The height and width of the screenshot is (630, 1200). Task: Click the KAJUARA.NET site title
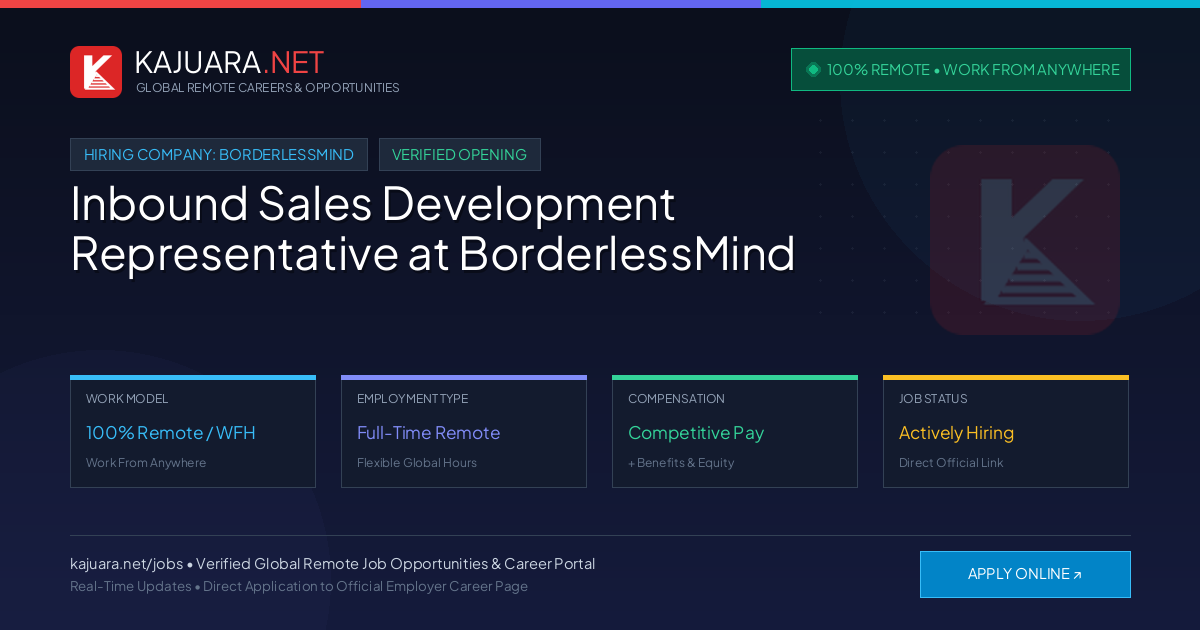pos(229,62)
